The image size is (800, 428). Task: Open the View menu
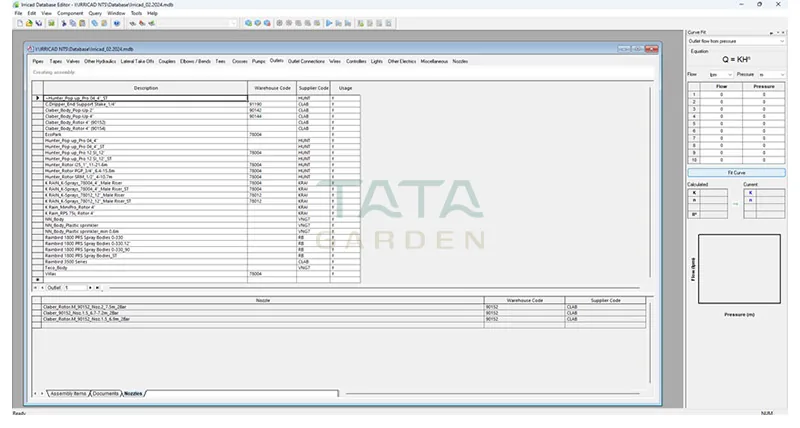[x=46, y=13]
